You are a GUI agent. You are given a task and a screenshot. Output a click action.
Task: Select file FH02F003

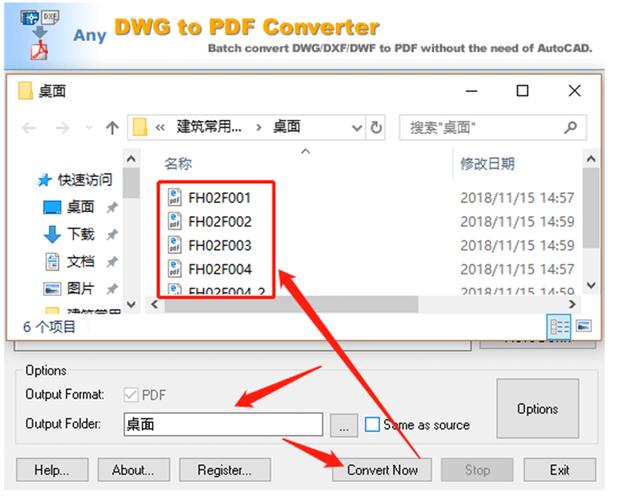point(220,246)
